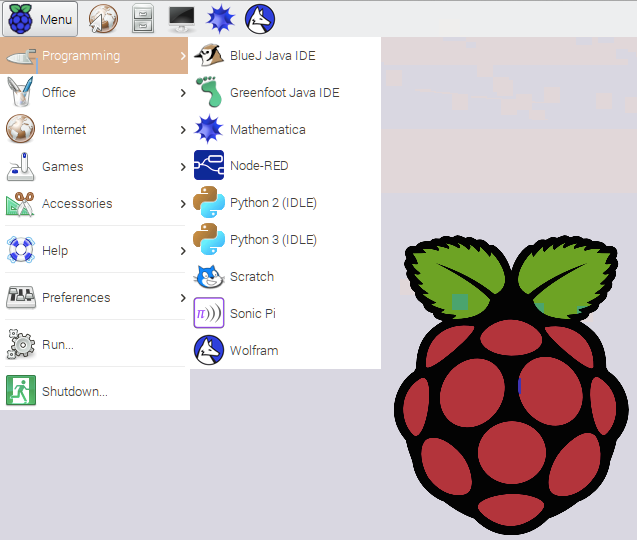This screenshot has height=540, width=637.
Task: Launch Node-RED text entry
Action: 259,165
